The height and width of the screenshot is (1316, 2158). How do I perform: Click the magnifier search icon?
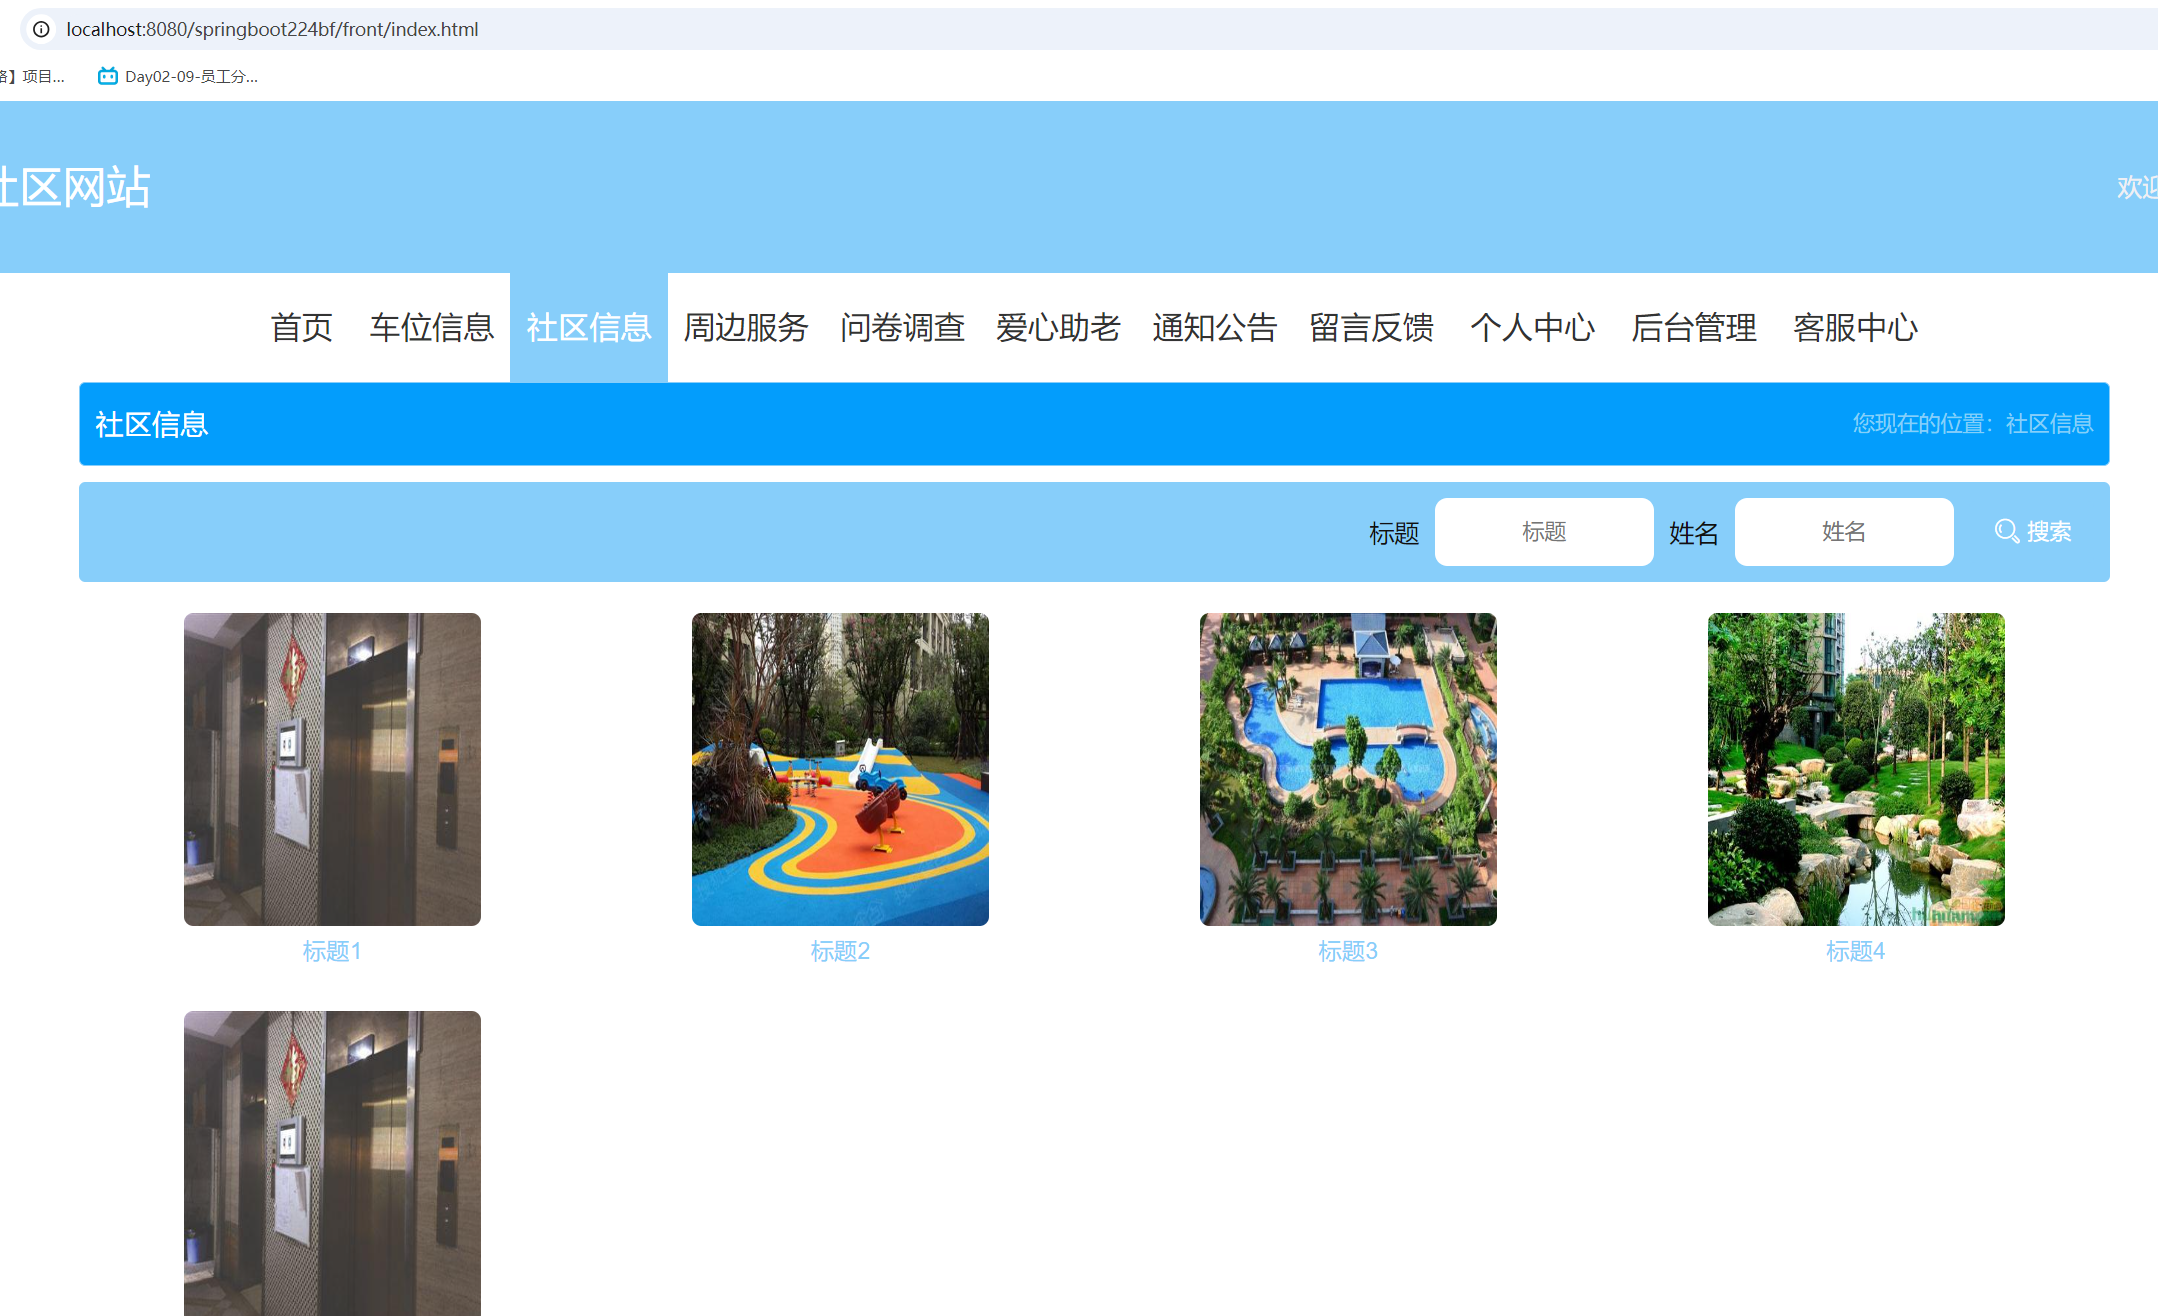[x=2006, y=531]
